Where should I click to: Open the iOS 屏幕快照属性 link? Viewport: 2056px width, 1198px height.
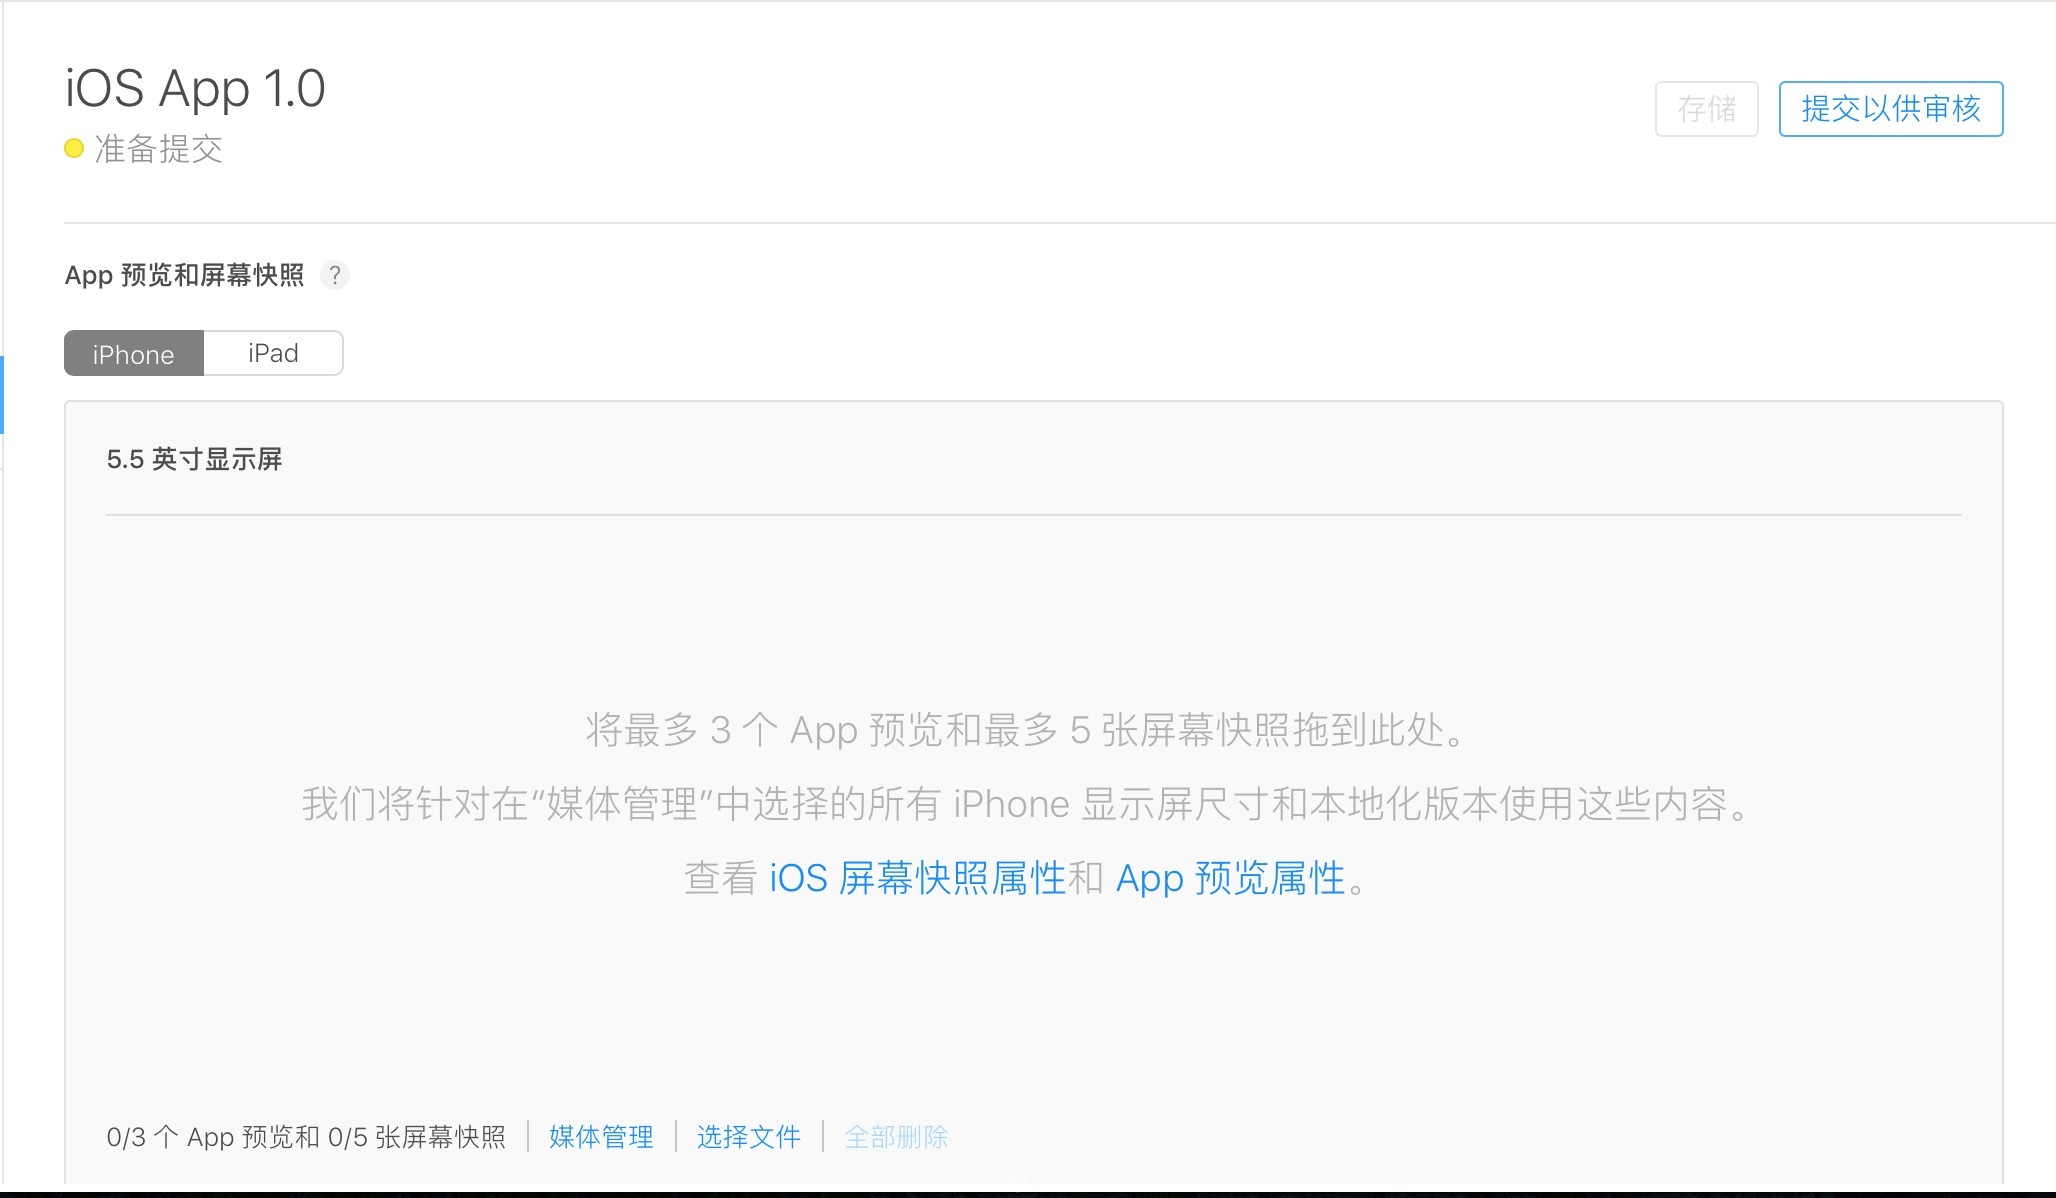917,878
